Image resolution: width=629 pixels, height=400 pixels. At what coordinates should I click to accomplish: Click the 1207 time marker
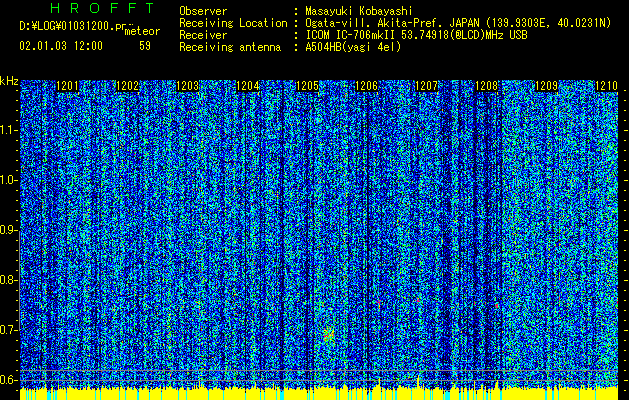coord(426,86)
